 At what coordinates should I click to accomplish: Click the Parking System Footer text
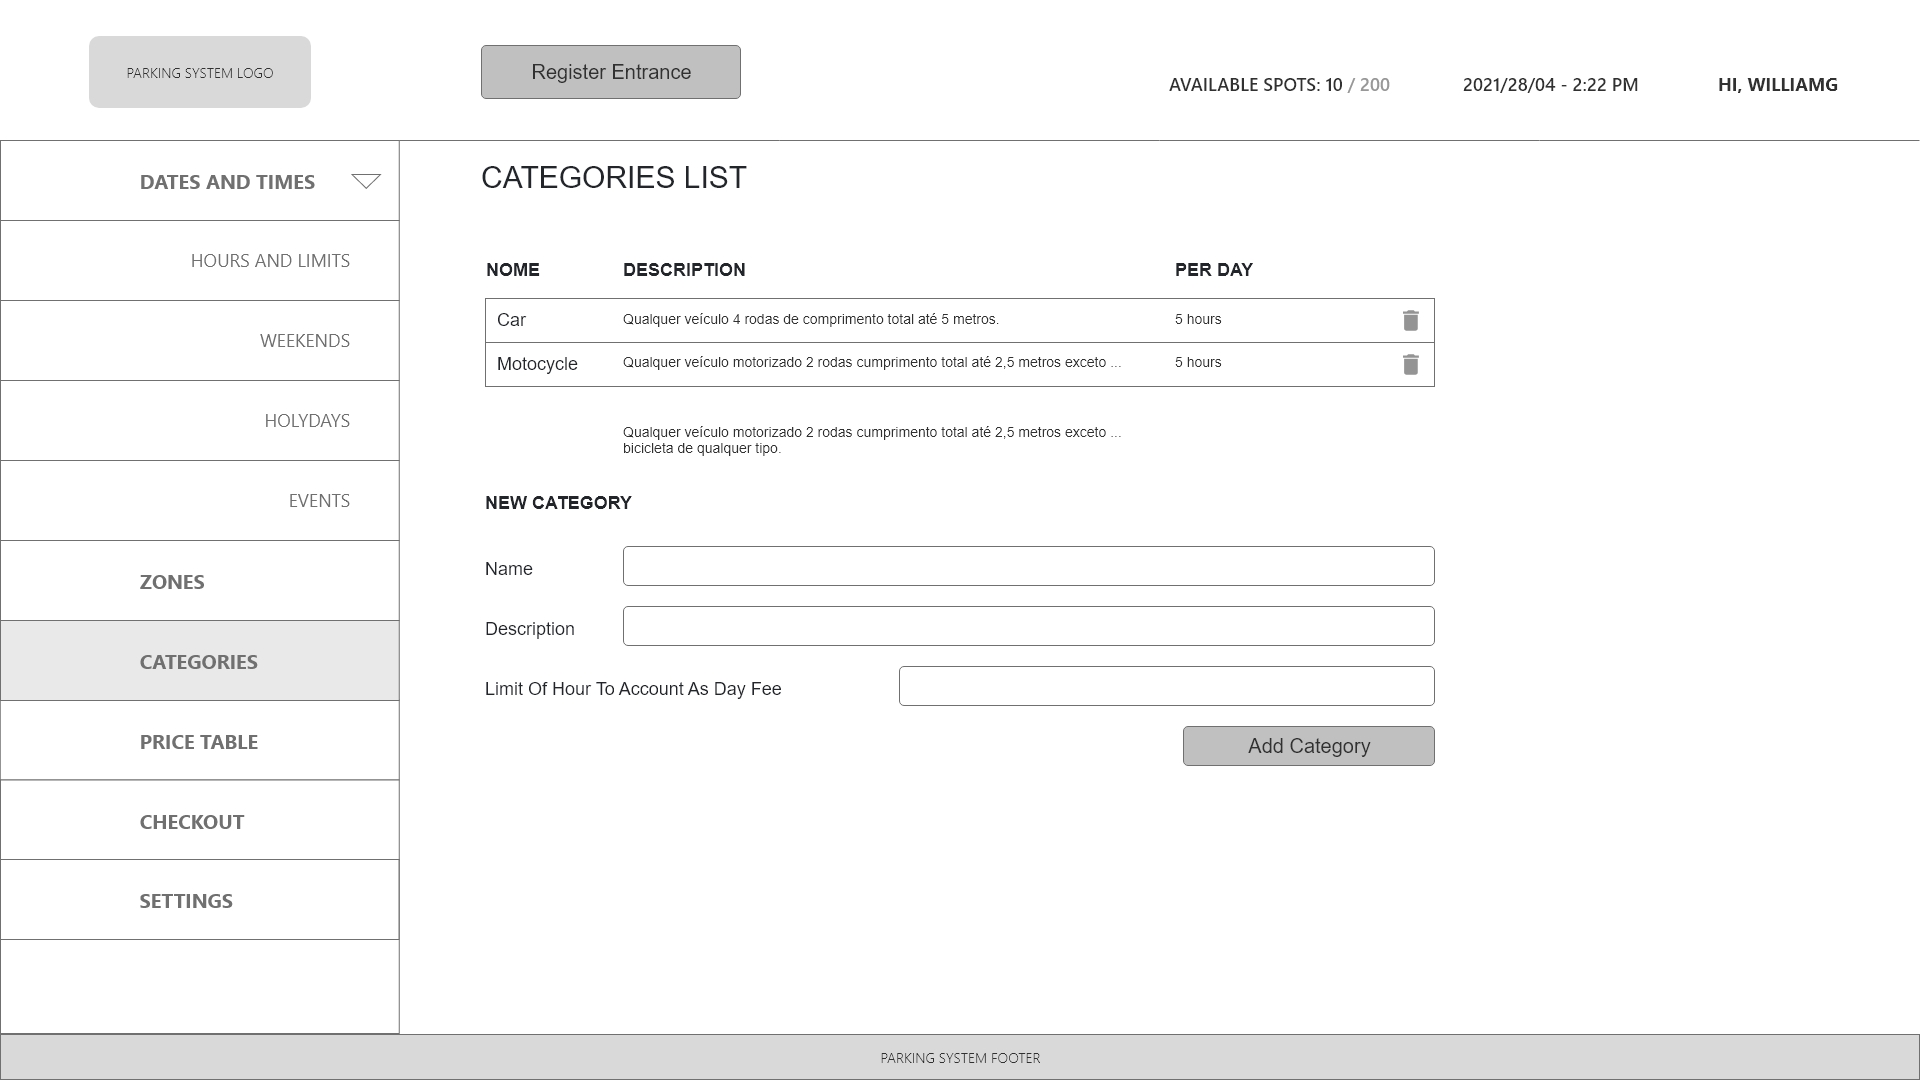pos(960,1058)
